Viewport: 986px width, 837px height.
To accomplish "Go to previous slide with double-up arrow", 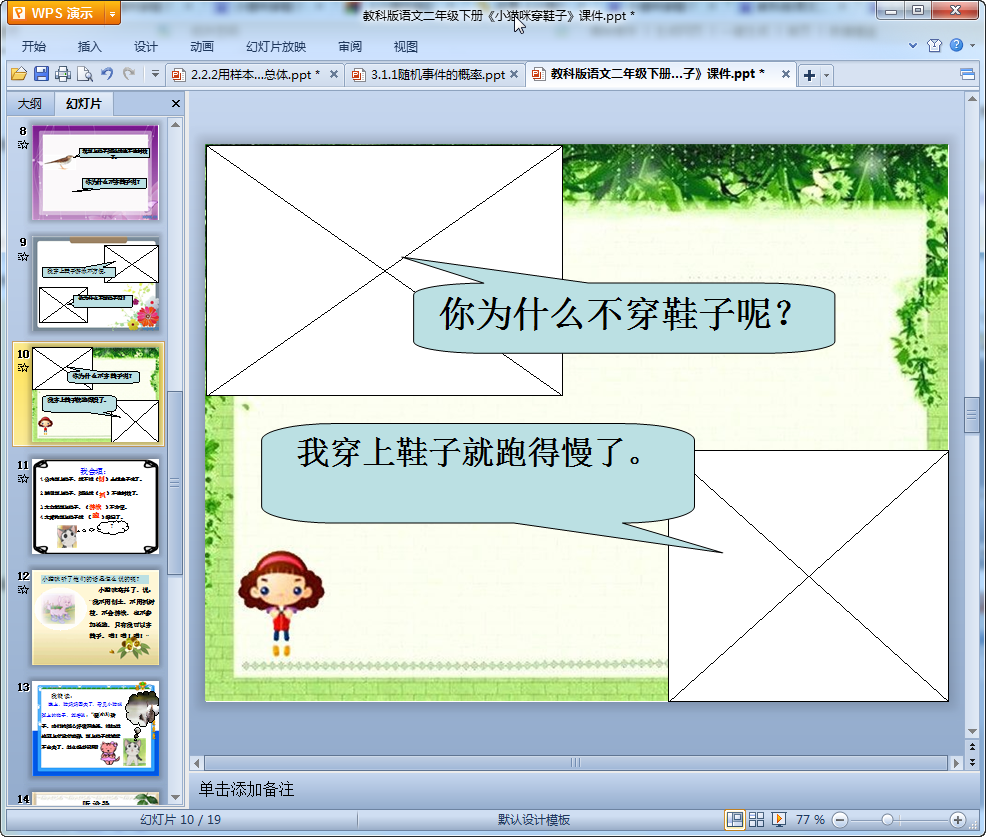I will (x=972, y=747).
